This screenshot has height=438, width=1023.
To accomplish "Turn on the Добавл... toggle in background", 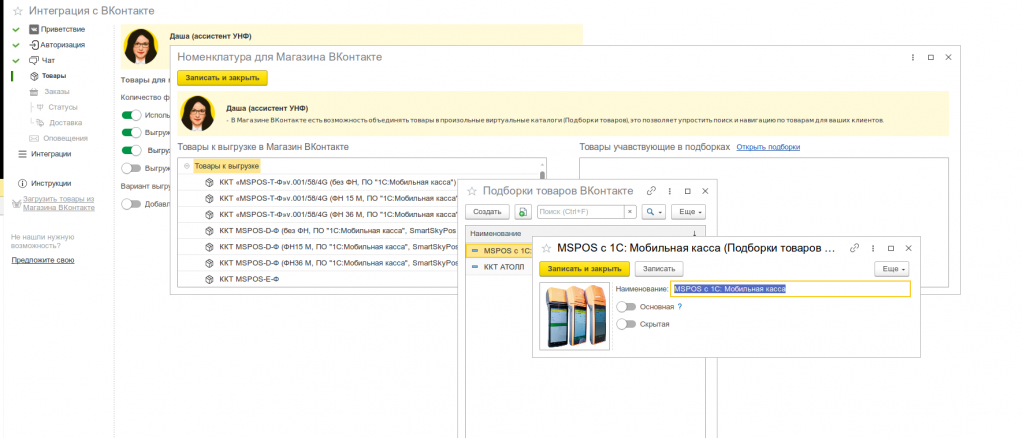I will (132, 204).
